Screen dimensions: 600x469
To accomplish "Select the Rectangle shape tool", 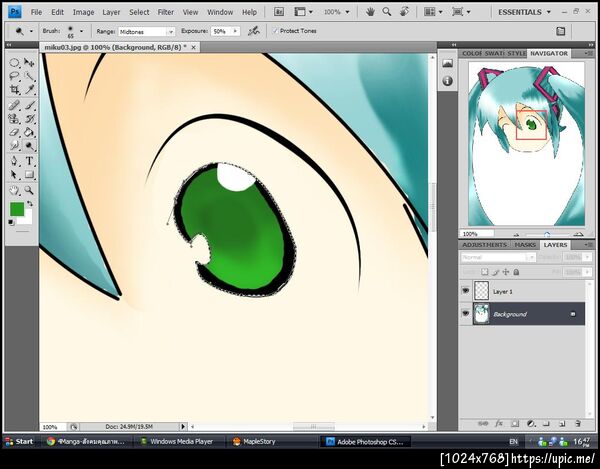I will [x=29, y=175].
